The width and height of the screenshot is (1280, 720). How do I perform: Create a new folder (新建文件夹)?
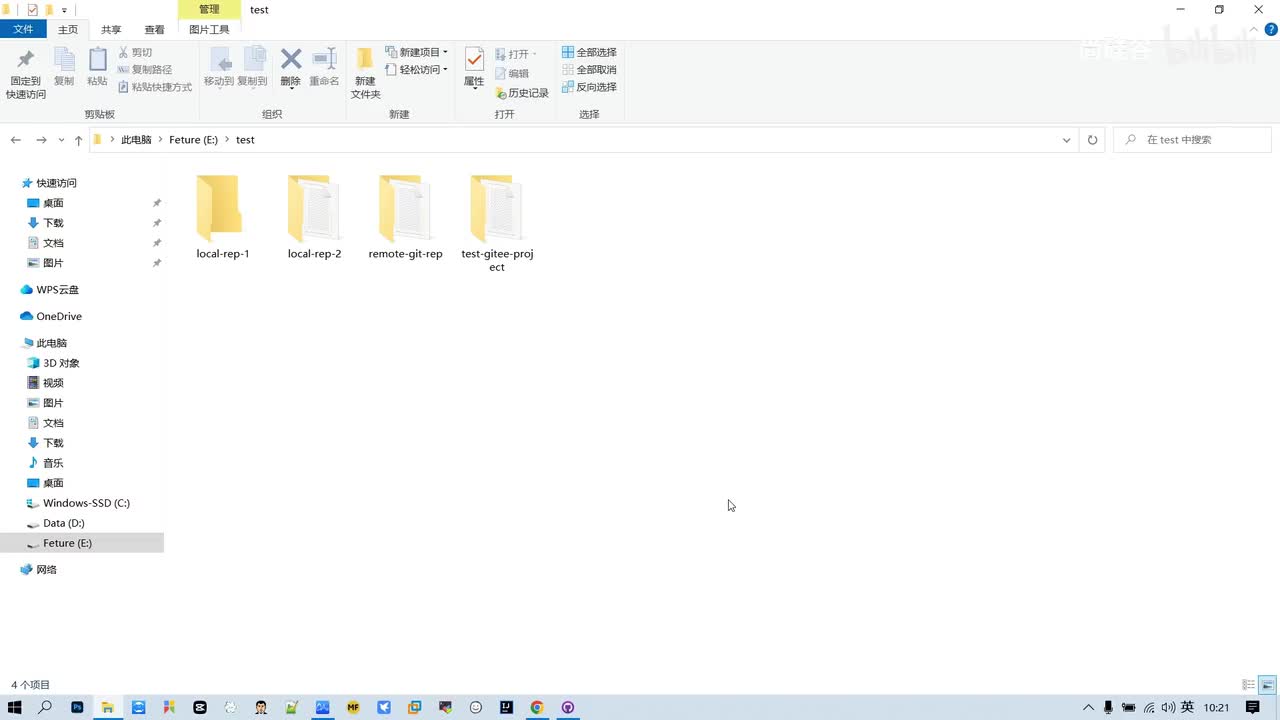click(x=365, y=74)
